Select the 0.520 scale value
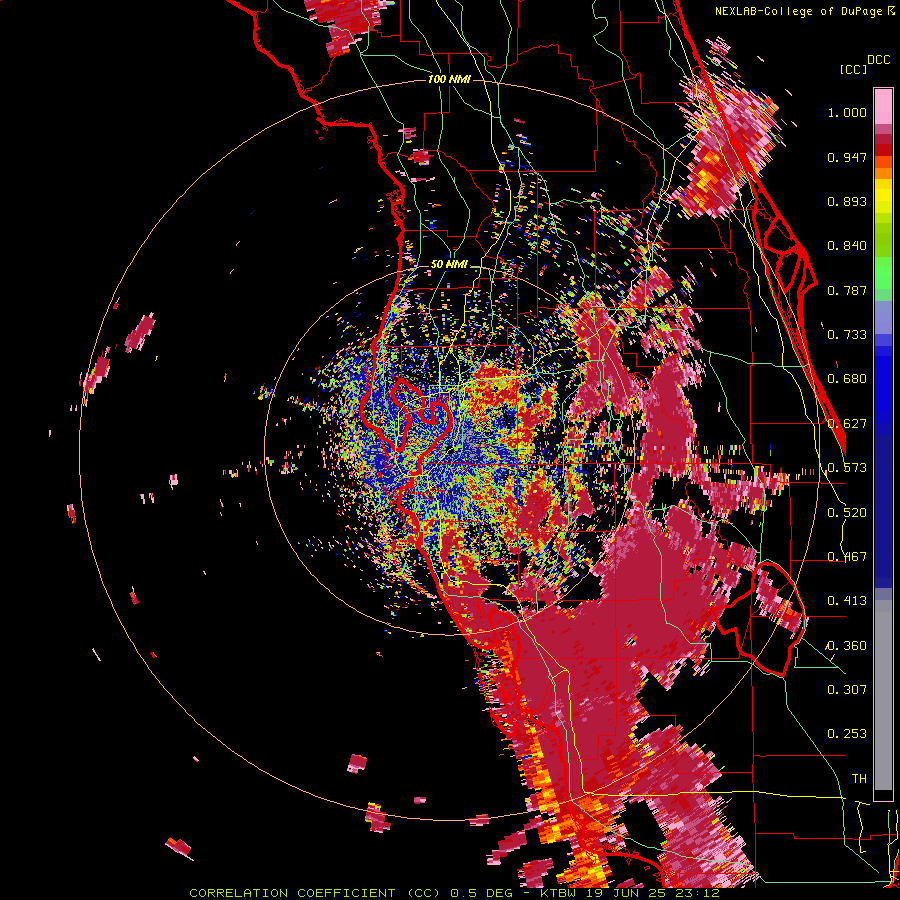The height and width of the screenshot is (900, 900). [x=847, y=513]
